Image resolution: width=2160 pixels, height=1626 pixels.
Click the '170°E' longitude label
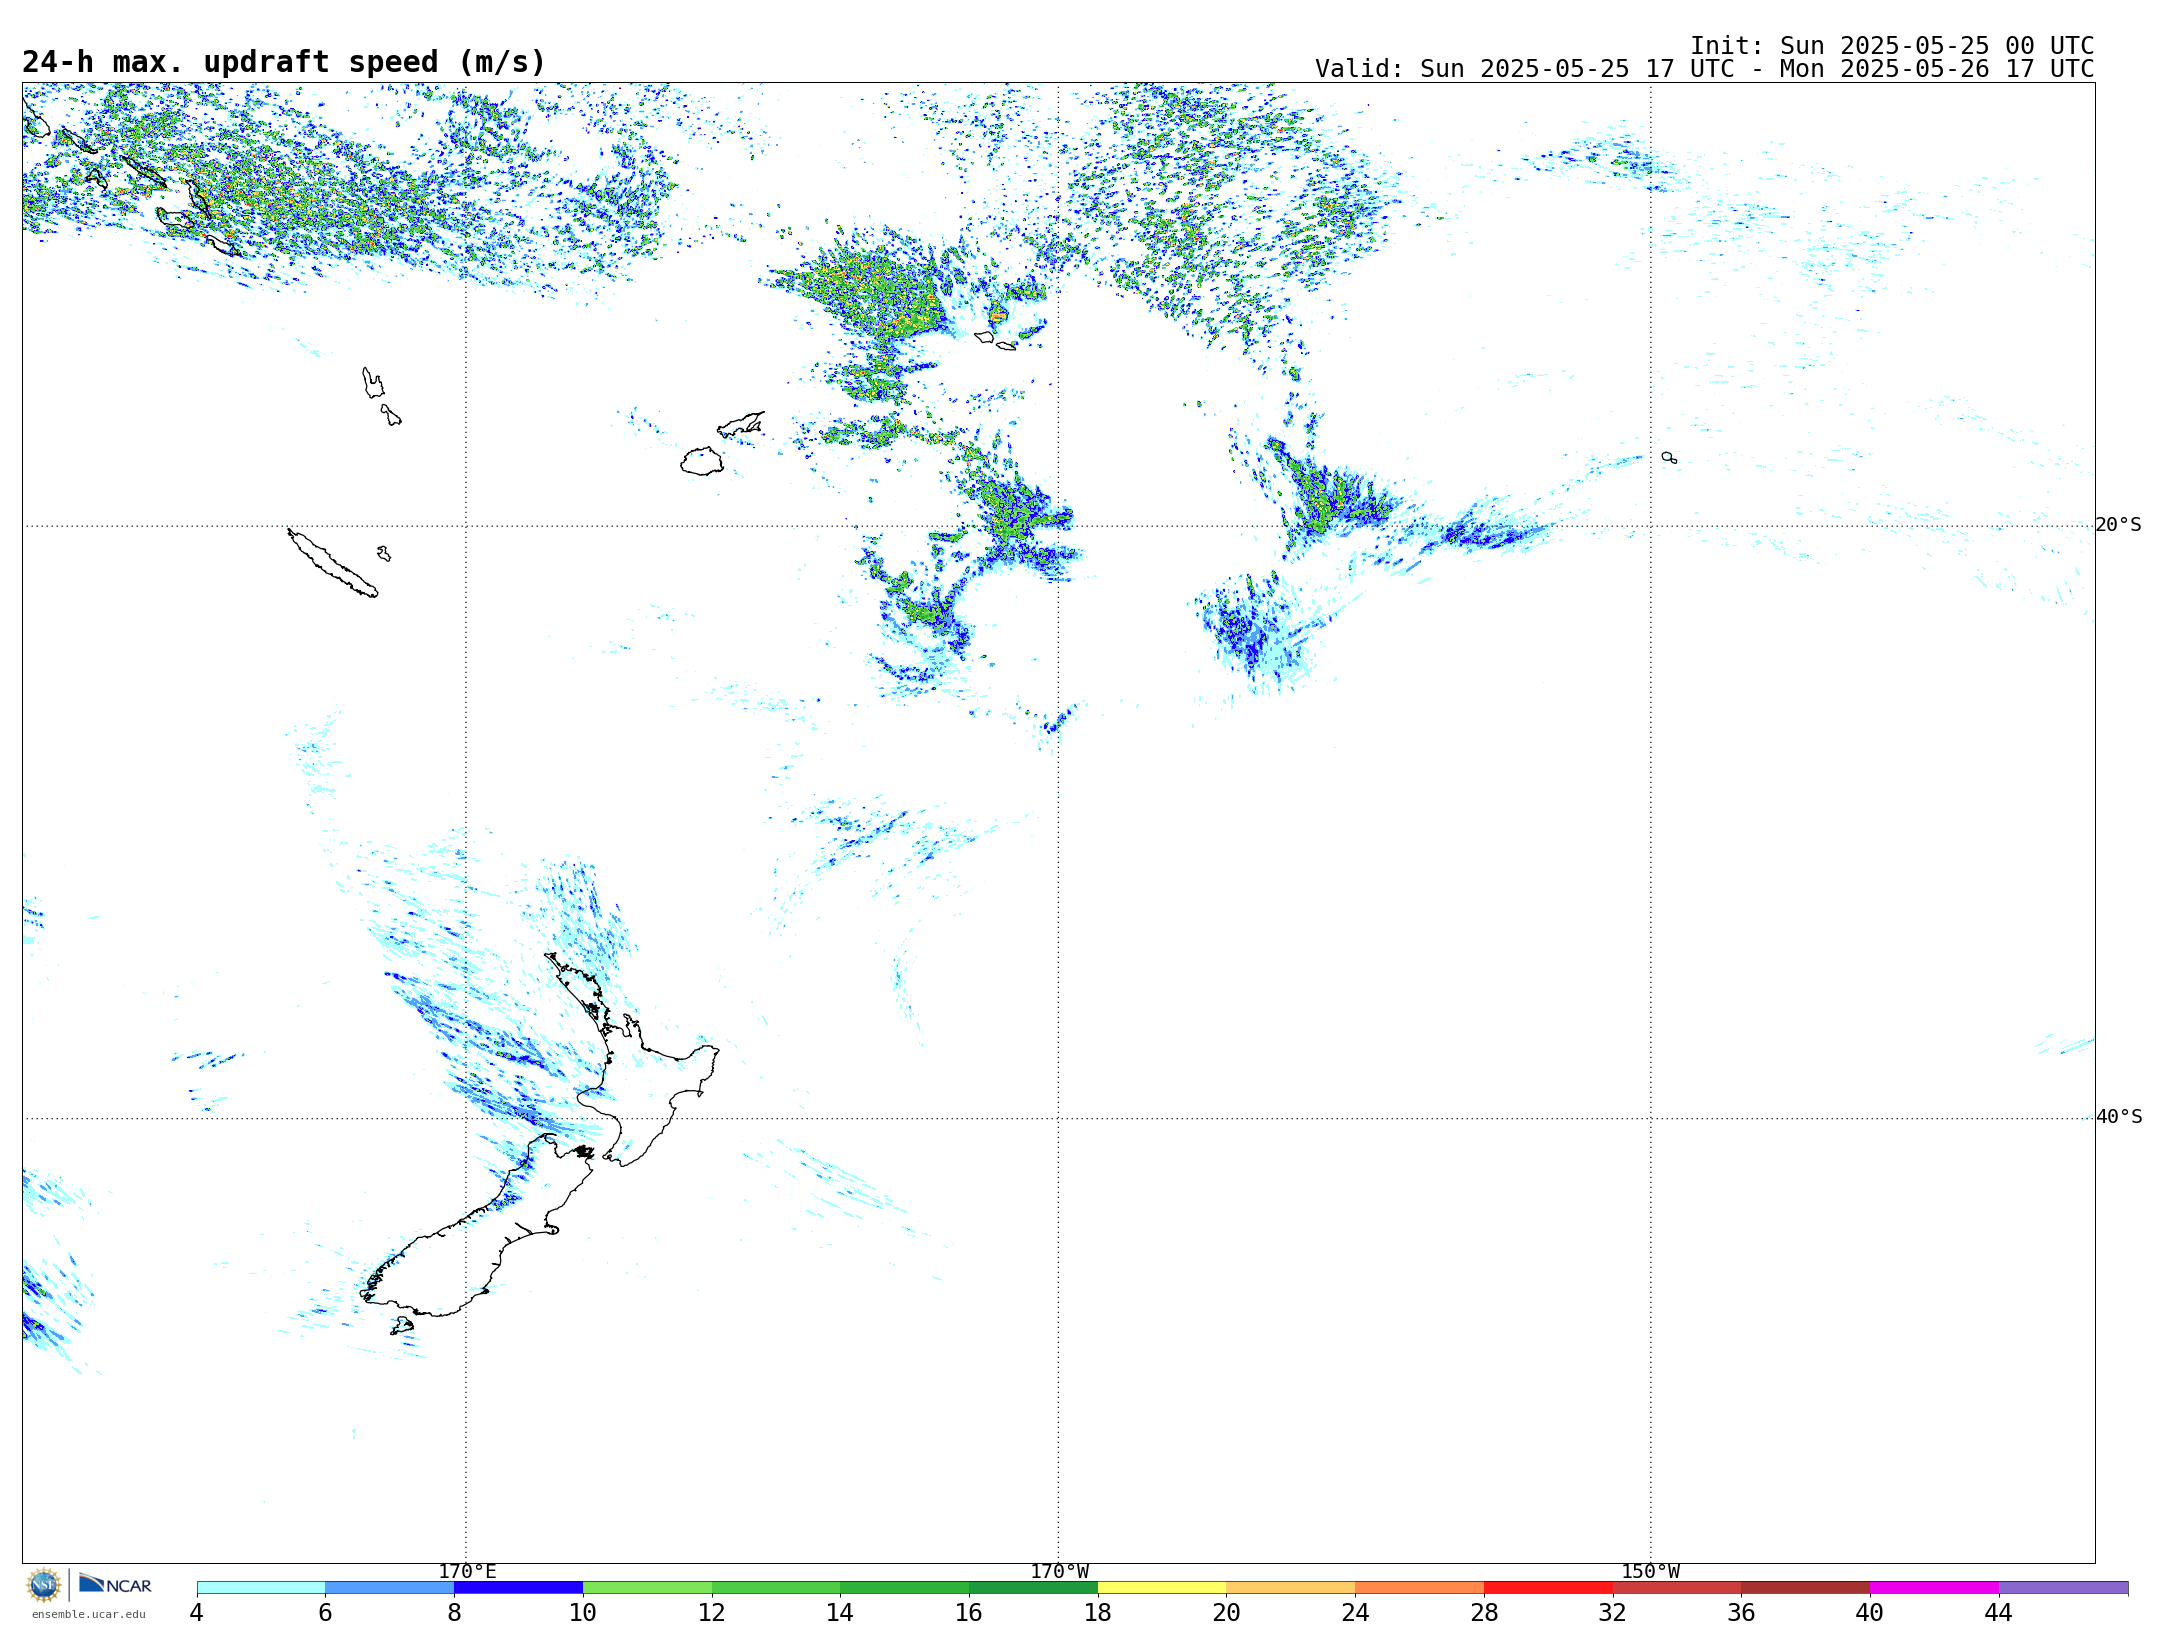[x=467, y=1572]
